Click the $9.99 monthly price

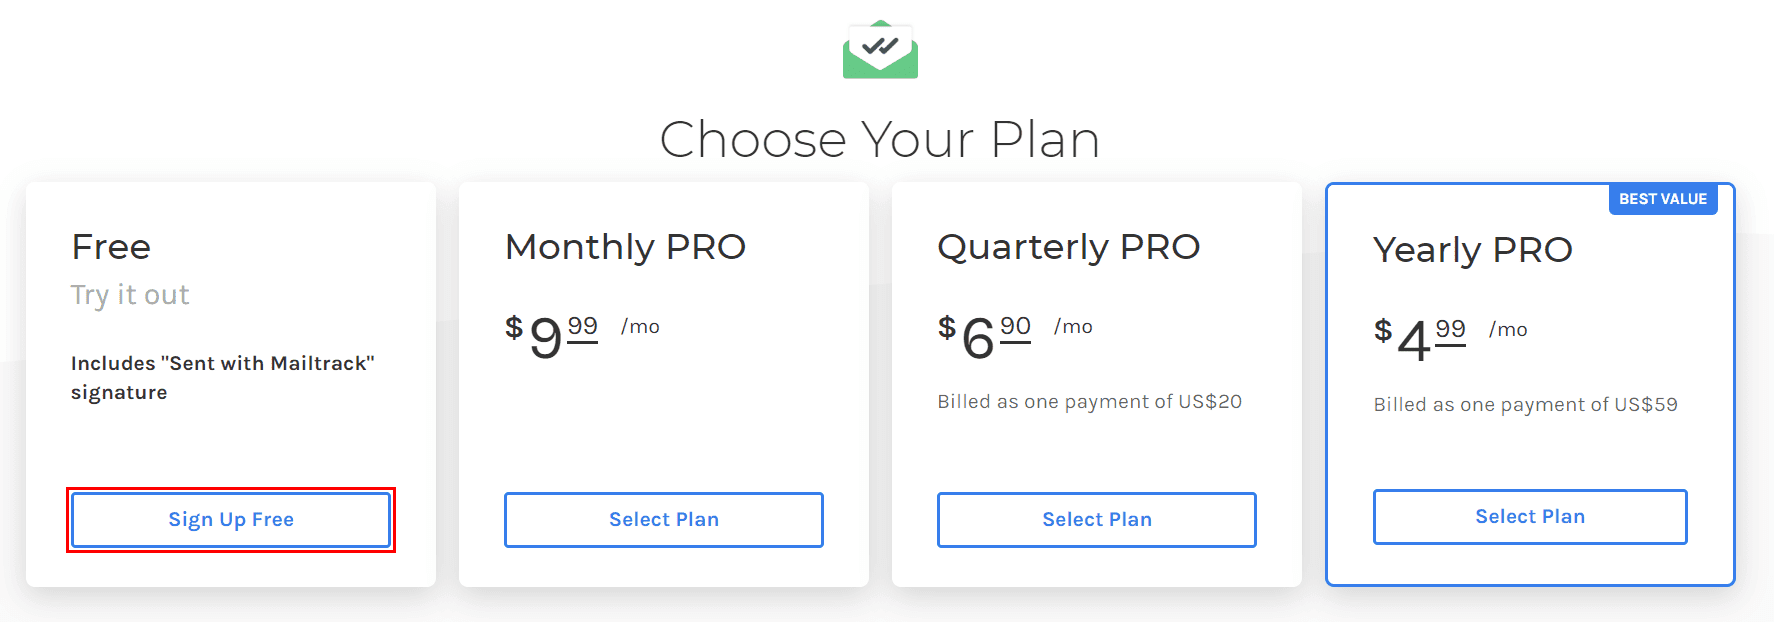point(552,335)
